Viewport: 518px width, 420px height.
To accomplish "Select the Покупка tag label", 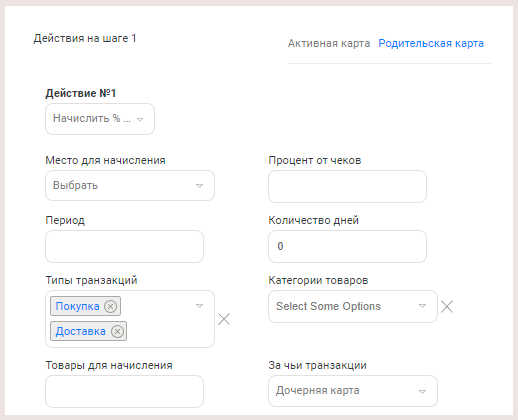I will pos(77,306).
